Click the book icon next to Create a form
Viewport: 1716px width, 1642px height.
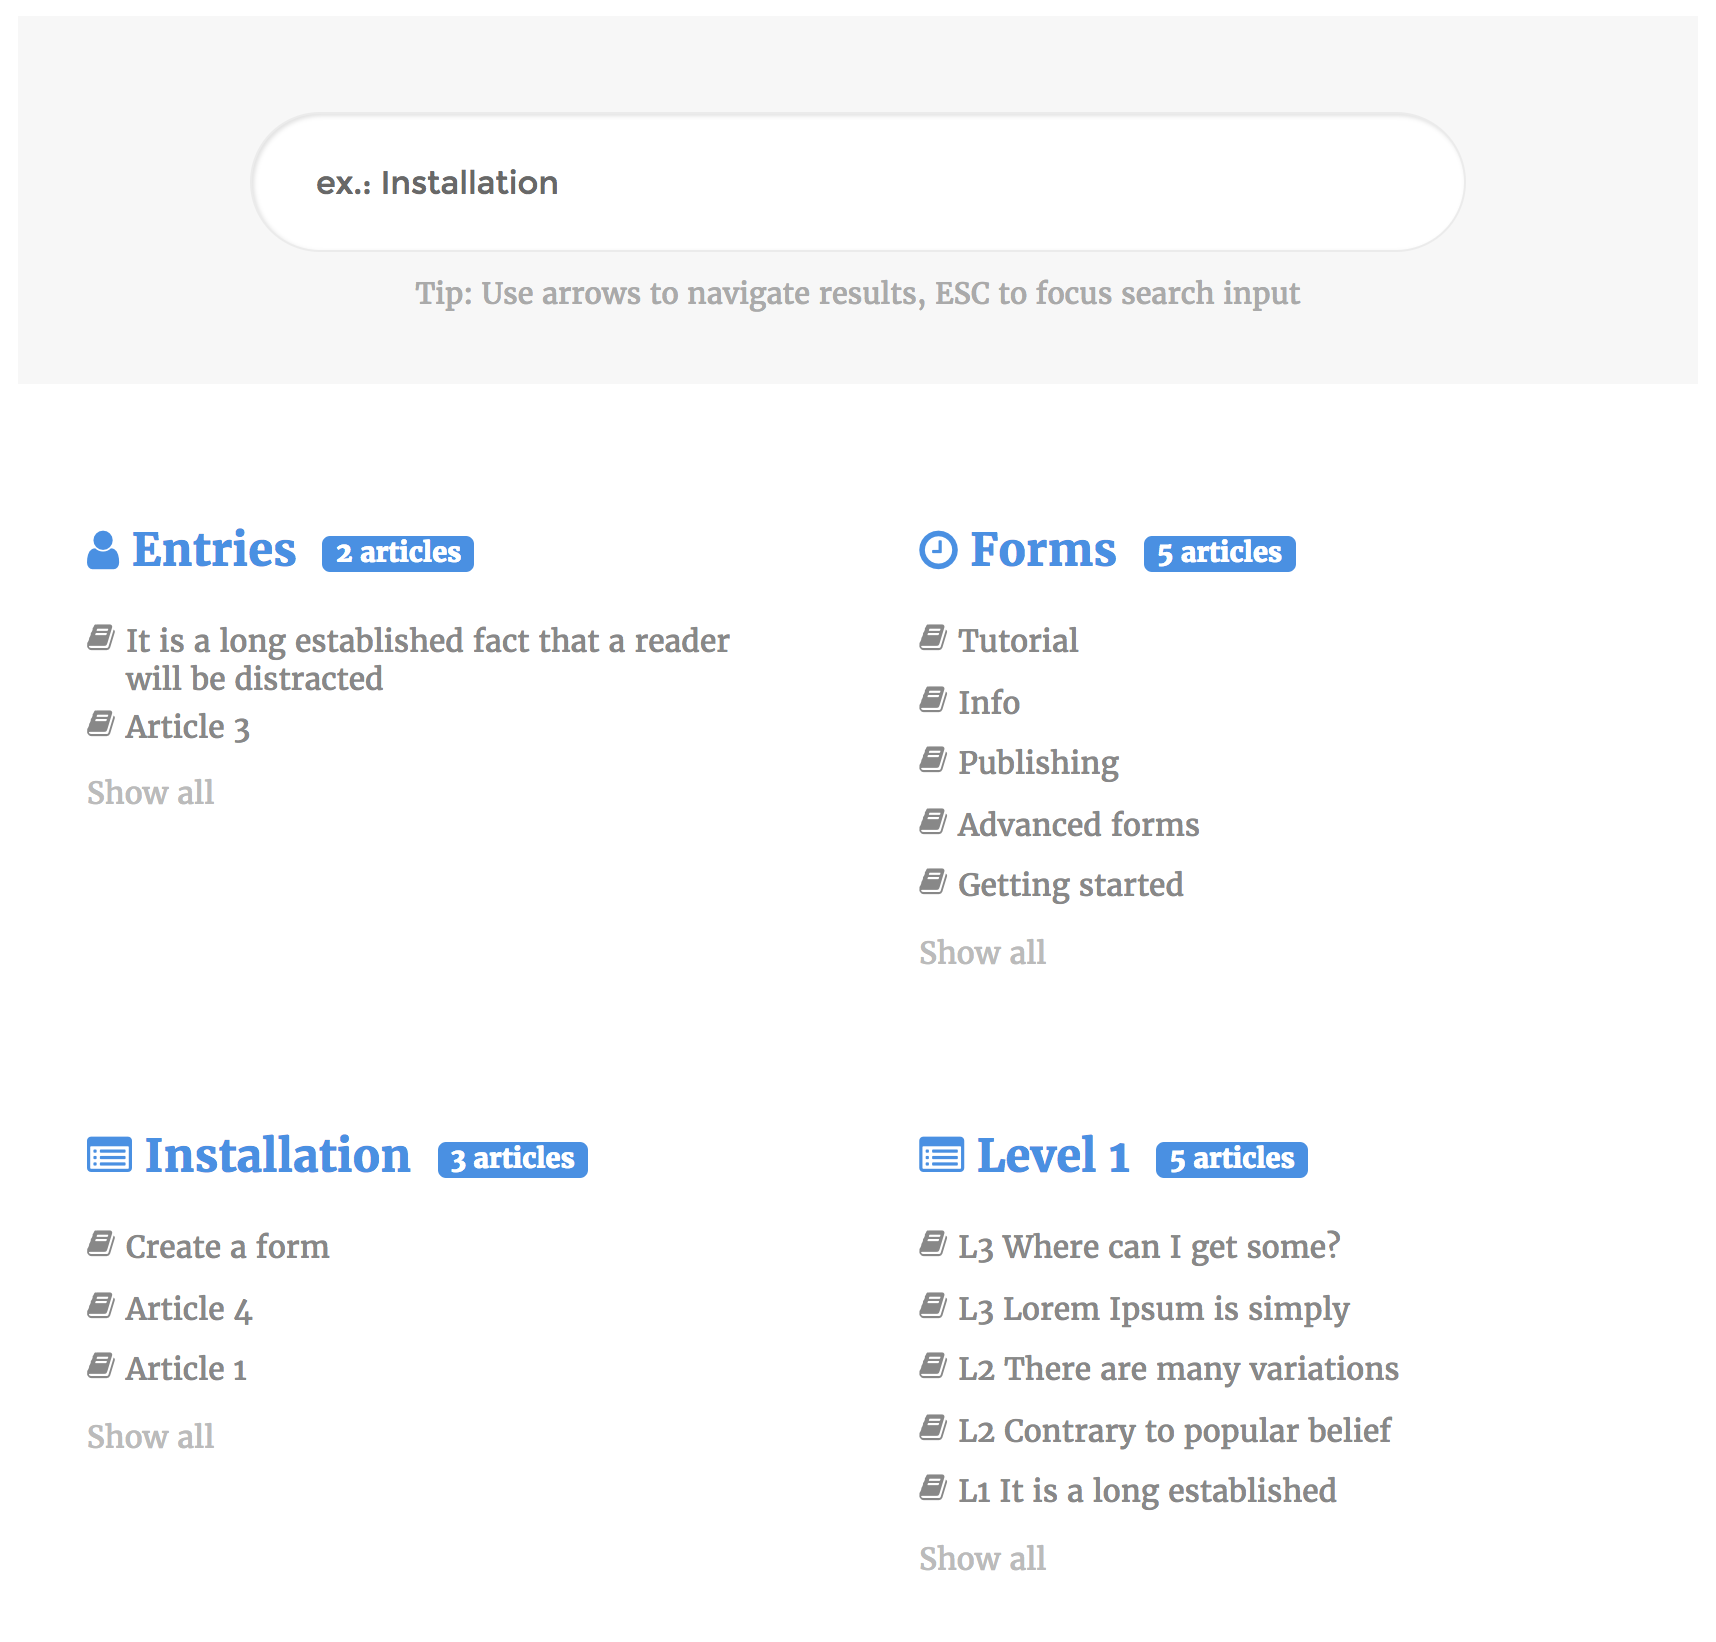pyautogui.click(x=100, y=1244)
